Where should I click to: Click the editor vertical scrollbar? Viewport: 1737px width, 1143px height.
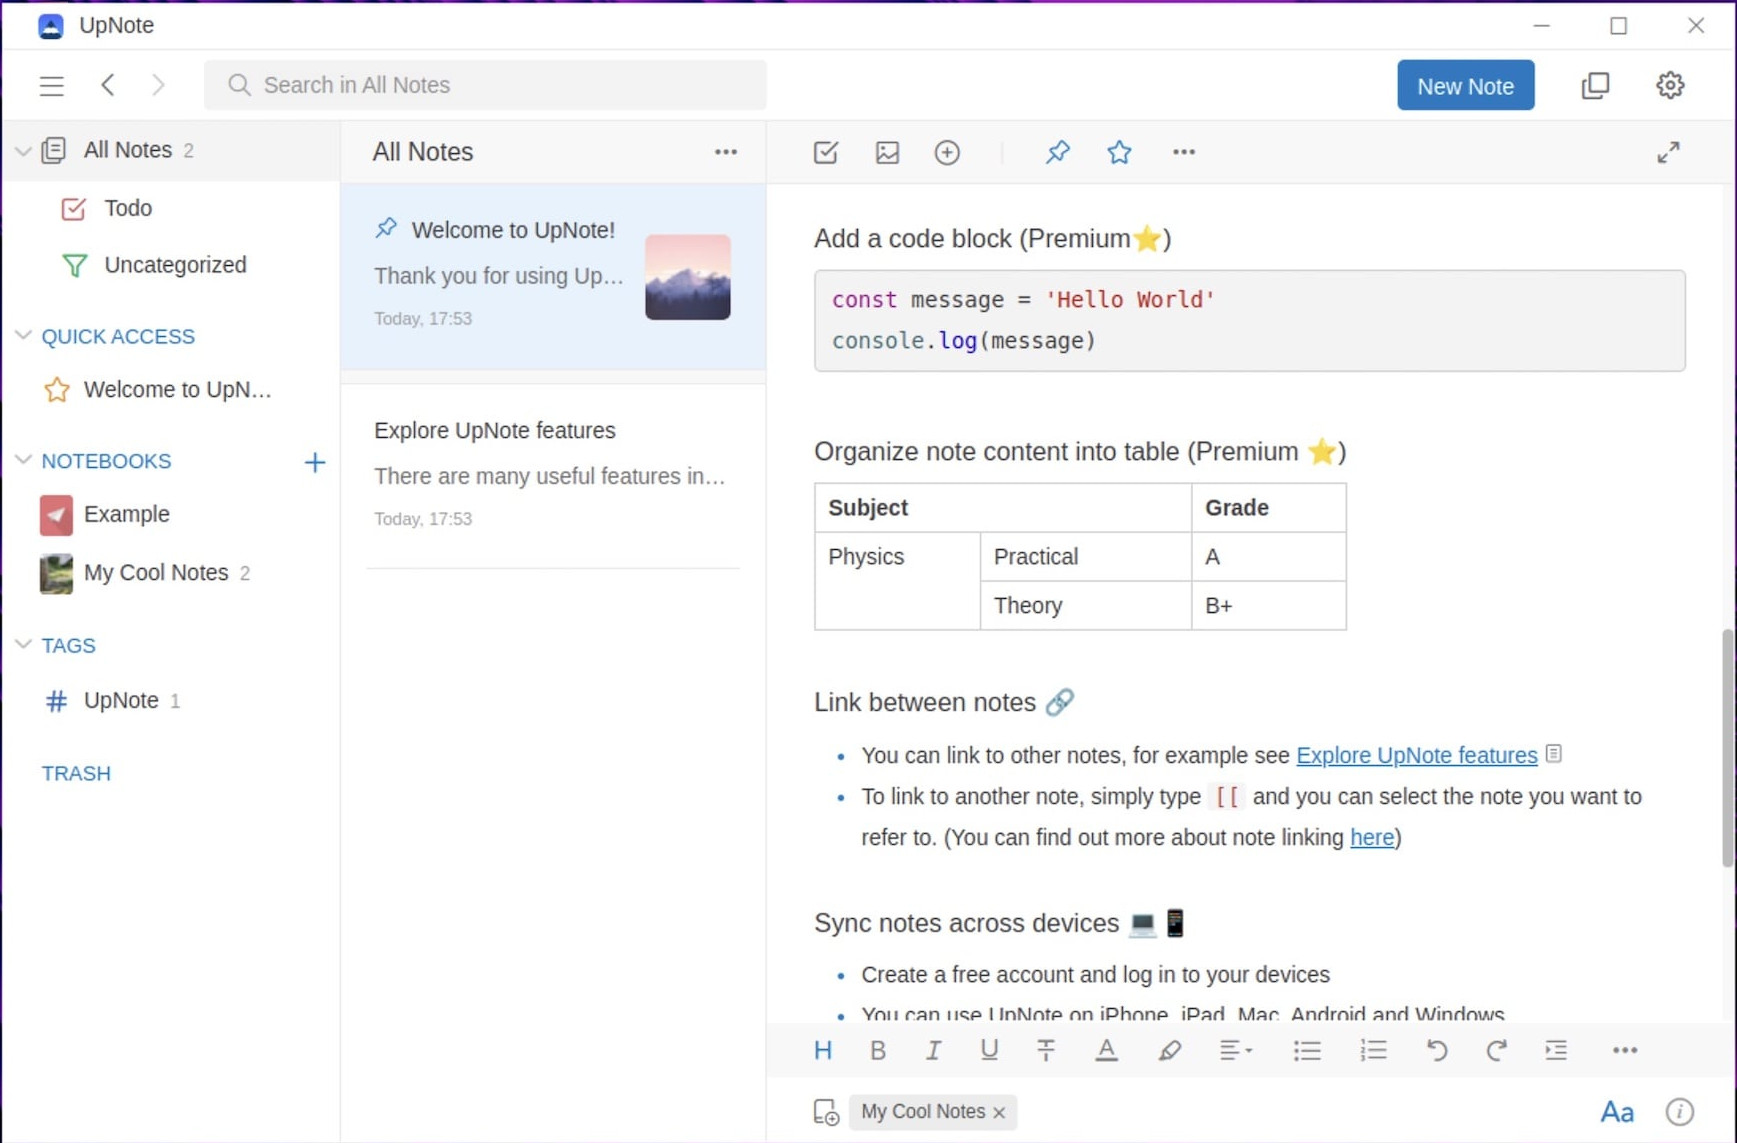[x=1727, y=746]
